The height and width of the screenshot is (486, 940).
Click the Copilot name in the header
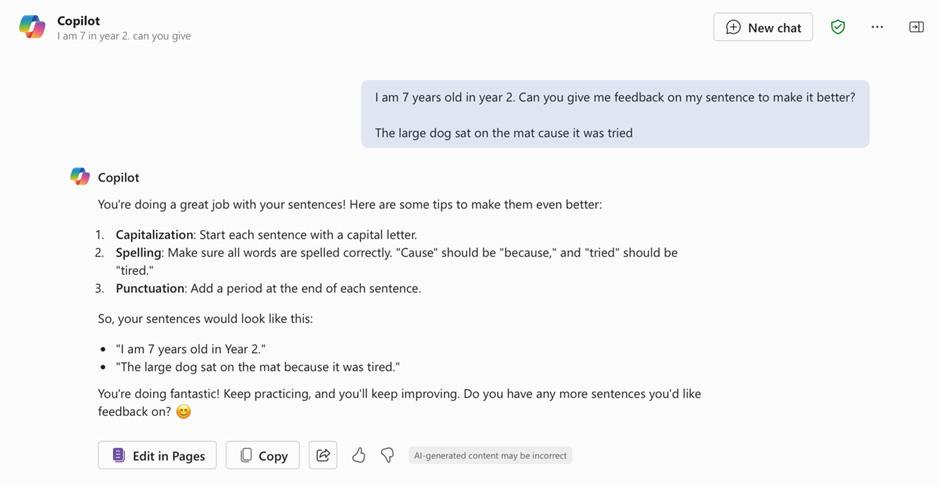pos(78,20)
